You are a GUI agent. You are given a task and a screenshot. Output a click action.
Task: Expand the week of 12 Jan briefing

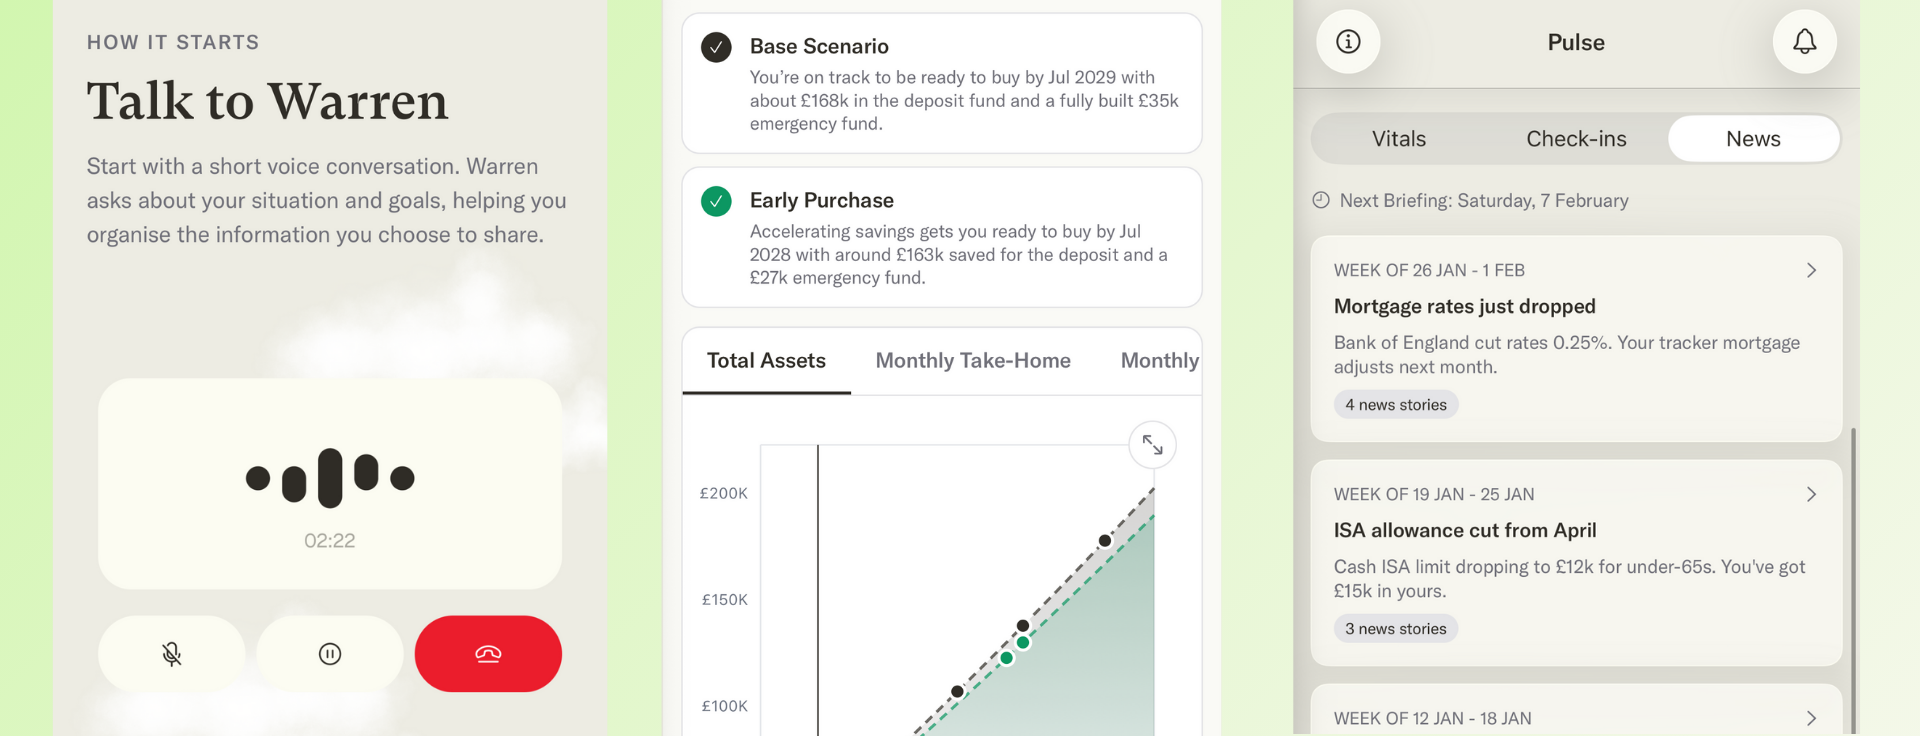[1811, 718]
